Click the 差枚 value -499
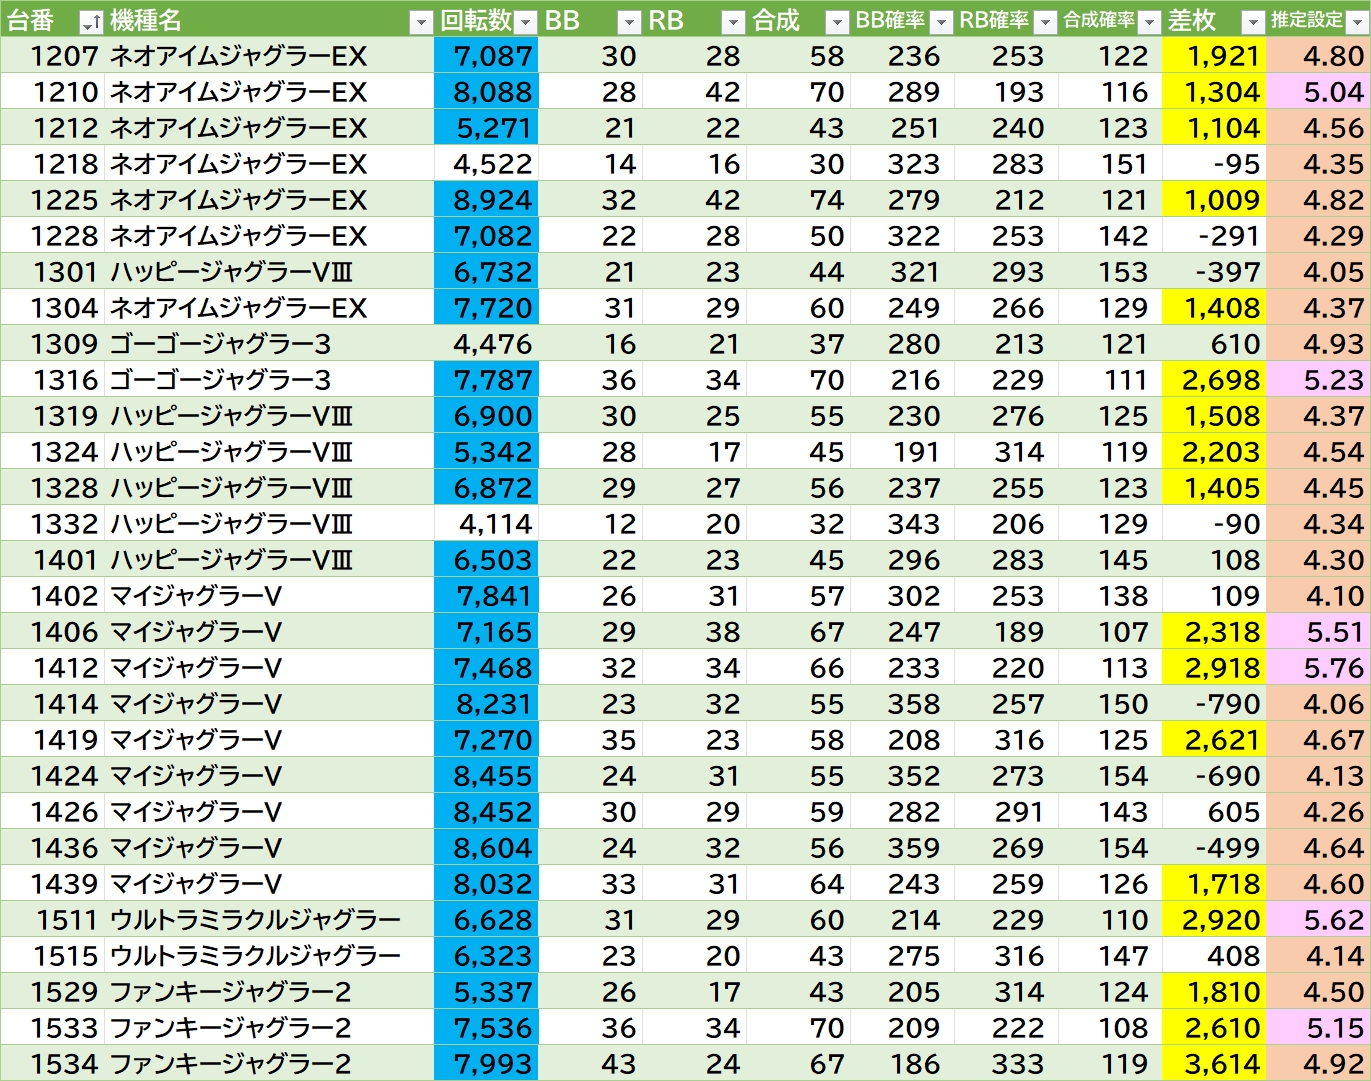This screenshot has width=1371, height=1081. (x=1214, y=848)
